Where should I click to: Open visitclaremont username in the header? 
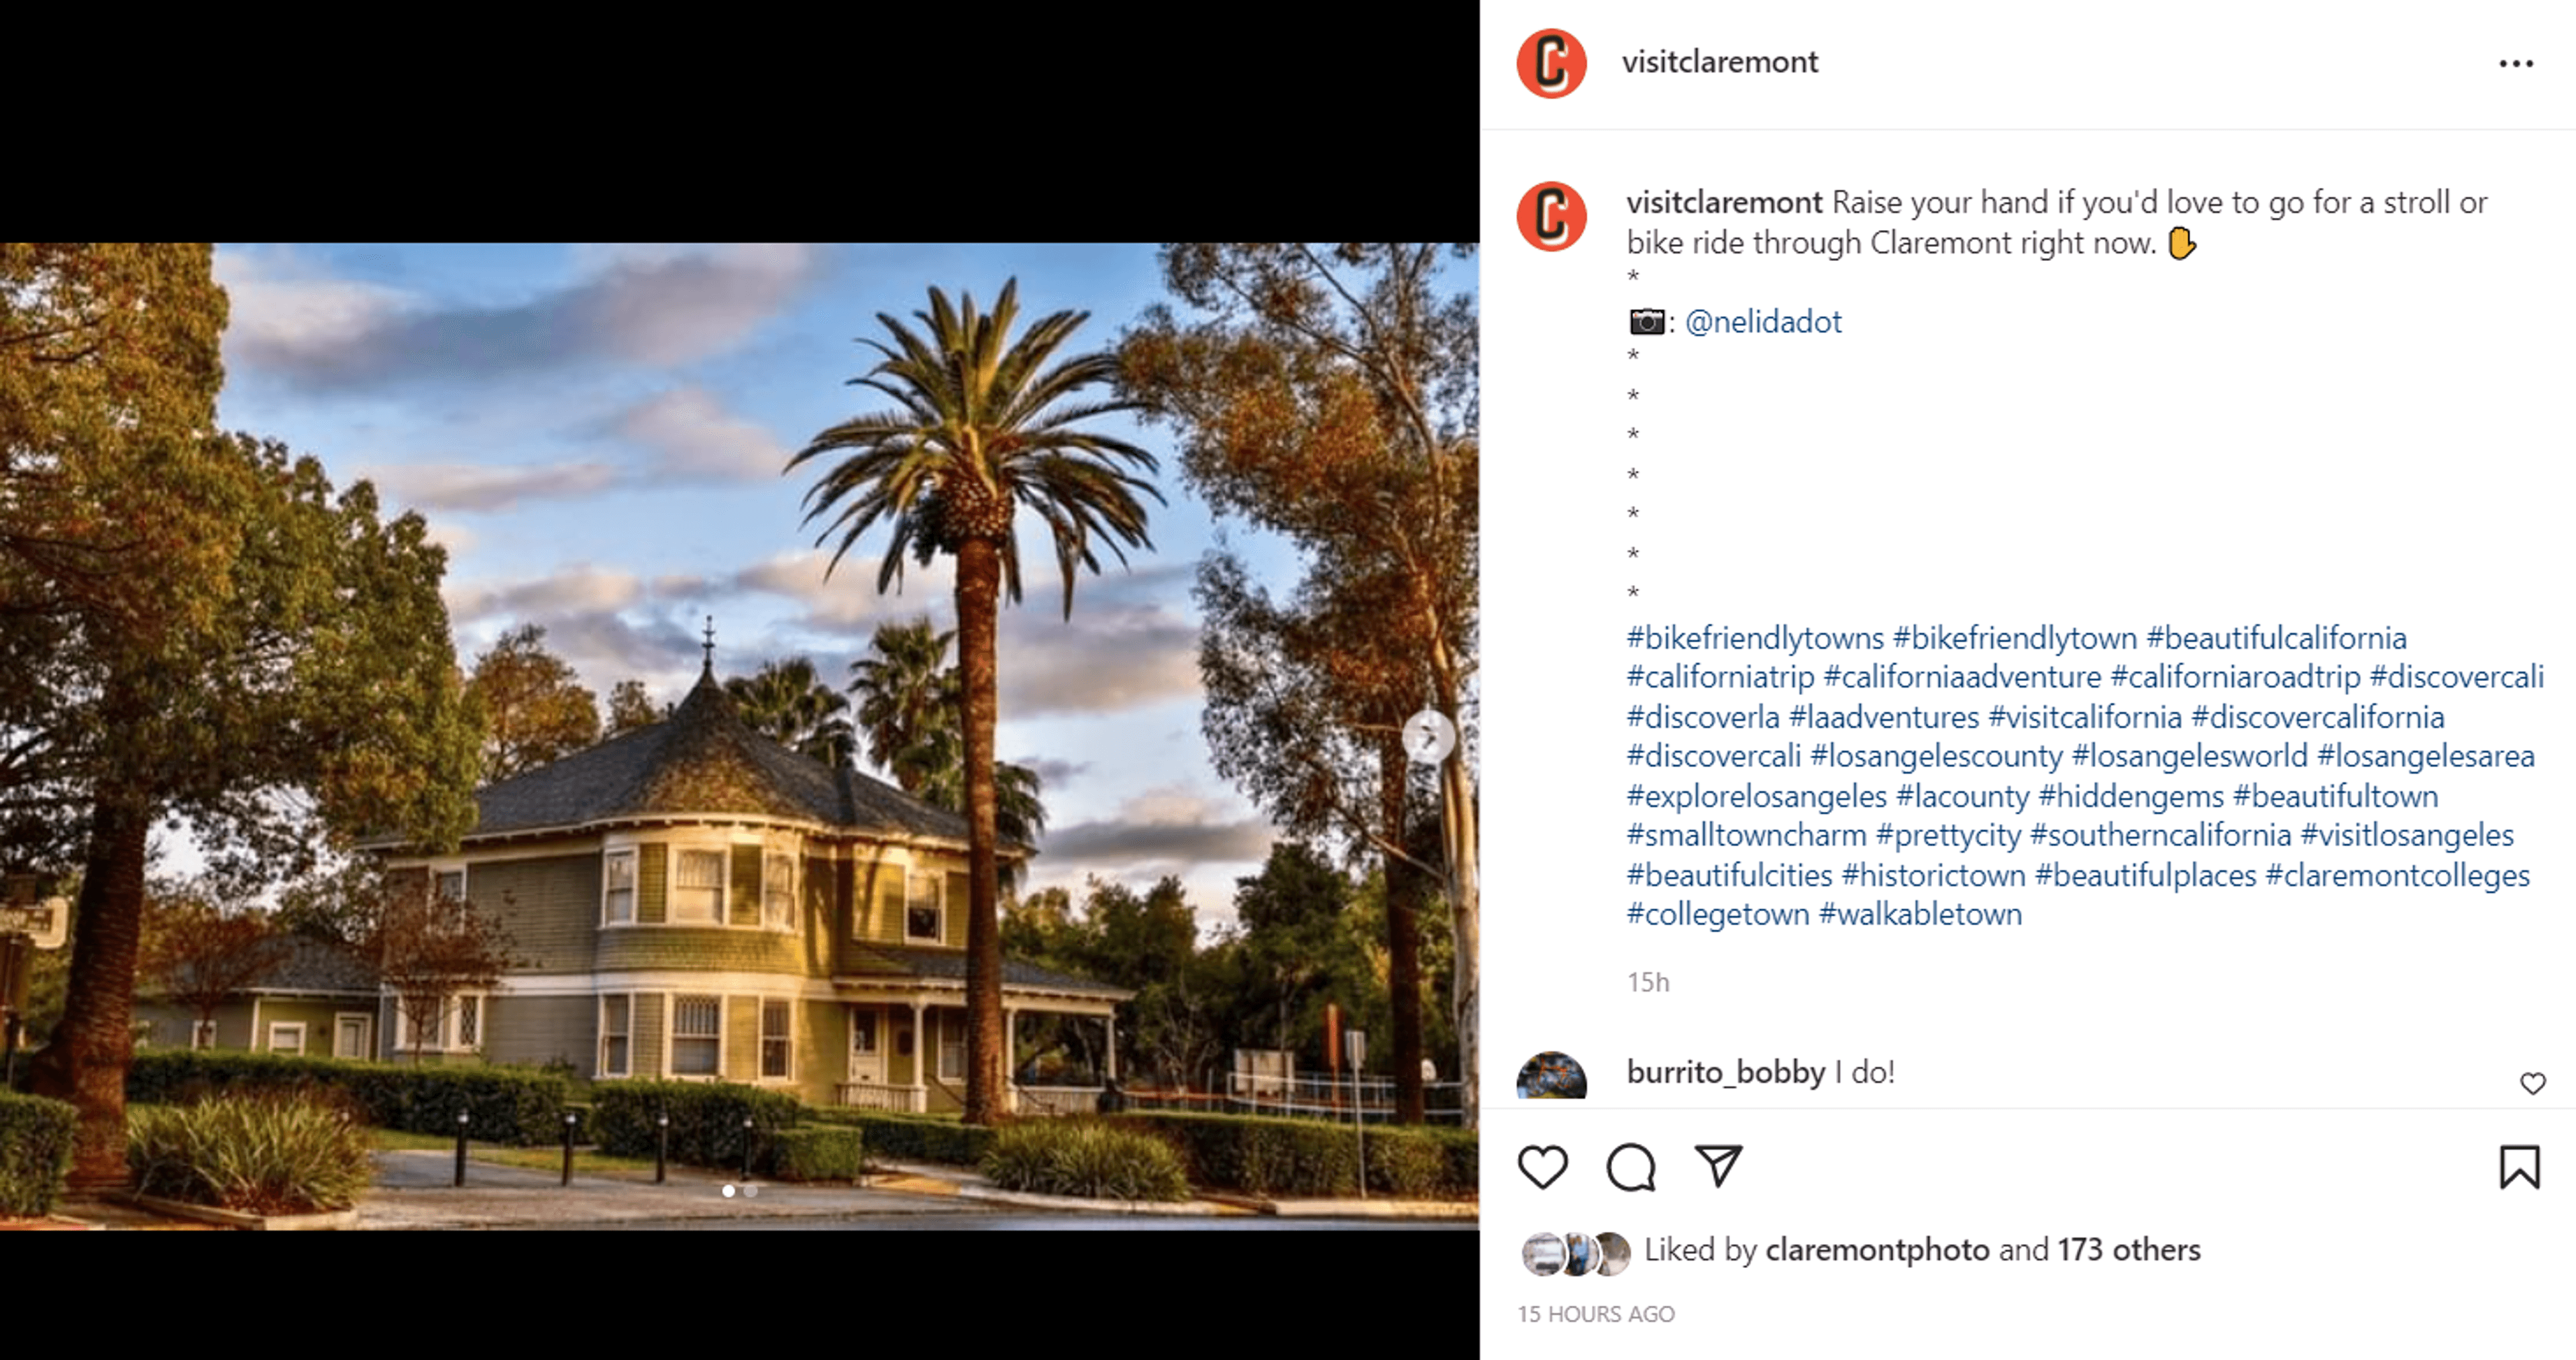point(1720,62)
